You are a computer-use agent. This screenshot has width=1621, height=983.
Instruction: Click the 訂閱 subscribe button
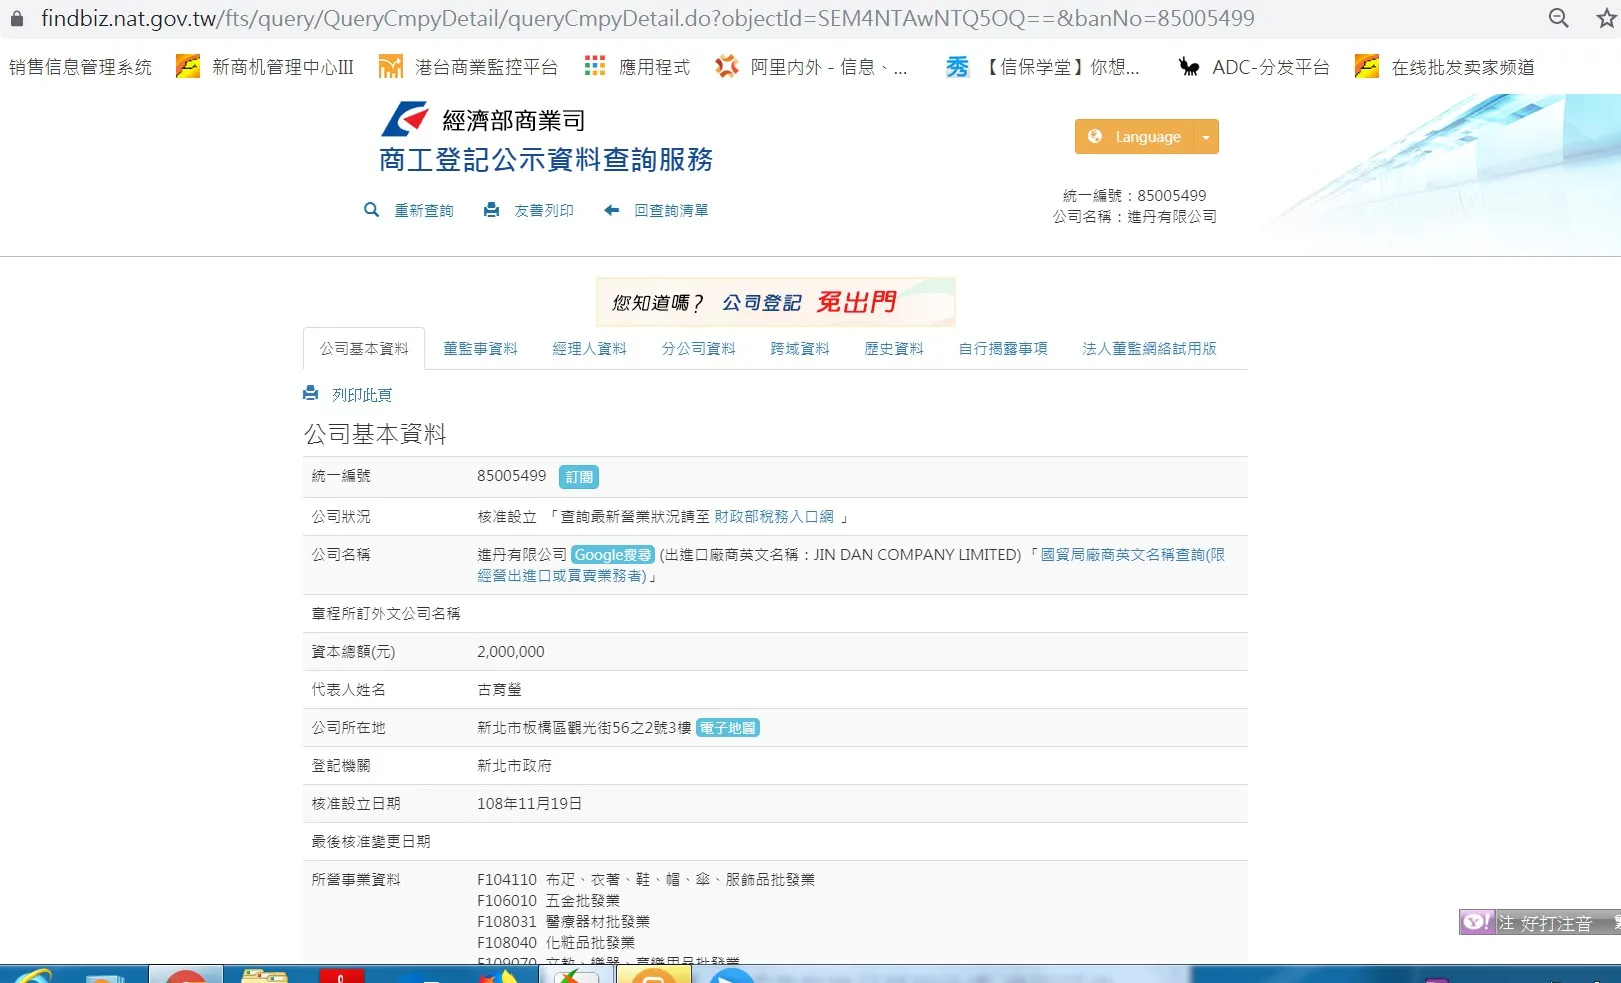pyautogui.click(x=579, y=477)
